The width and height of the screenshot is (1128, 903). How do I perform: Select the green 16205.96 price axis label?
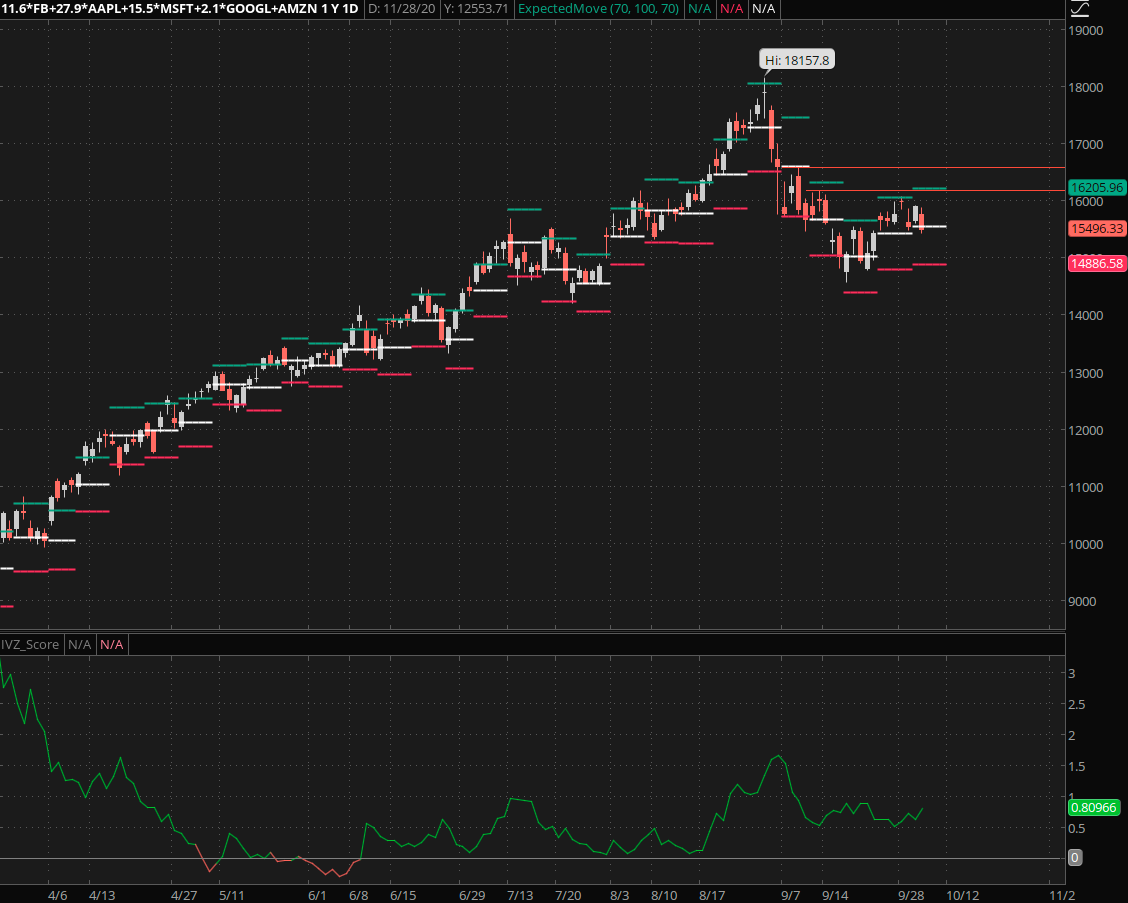click(x=1097, y=187)
